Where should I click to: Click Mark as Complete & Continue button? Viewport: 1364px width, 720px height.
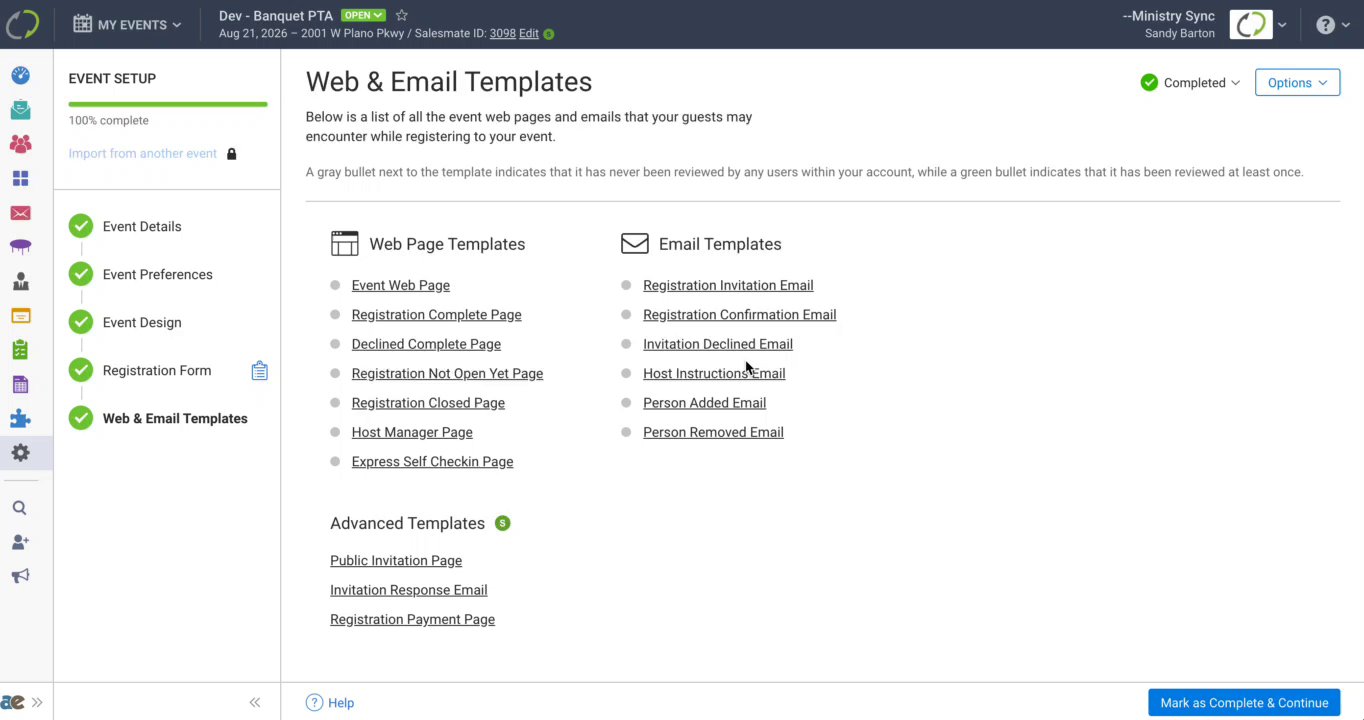(1243, 703)
